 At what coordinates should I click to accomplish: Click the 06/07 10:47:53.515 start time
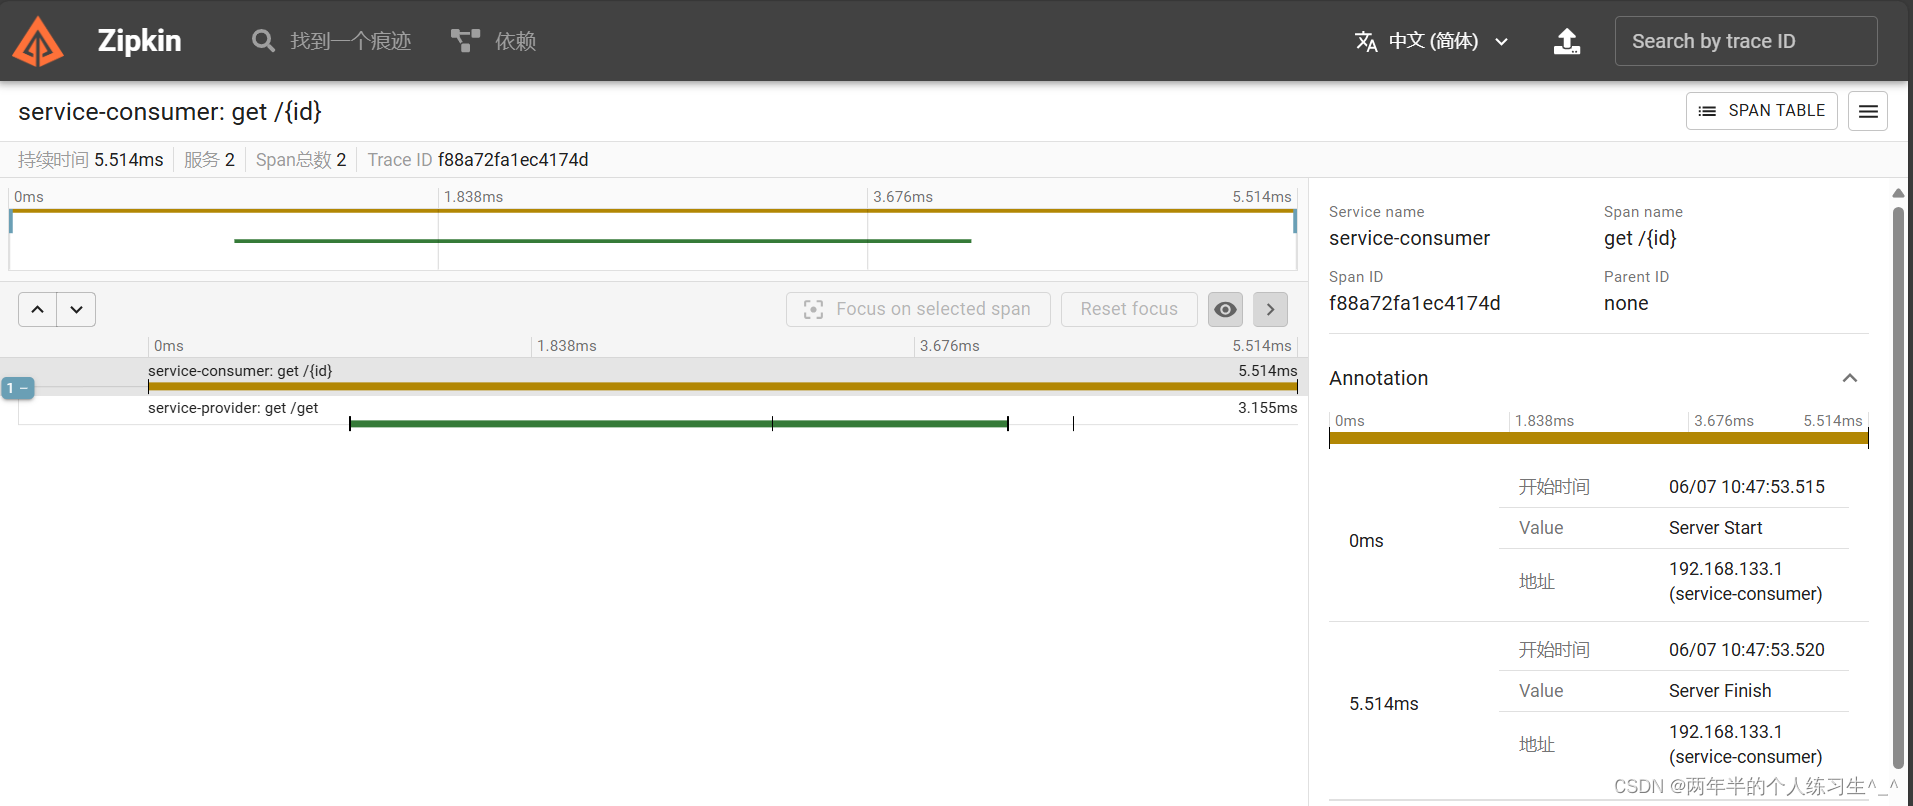pyautogui.click(x=1747, y=487)
